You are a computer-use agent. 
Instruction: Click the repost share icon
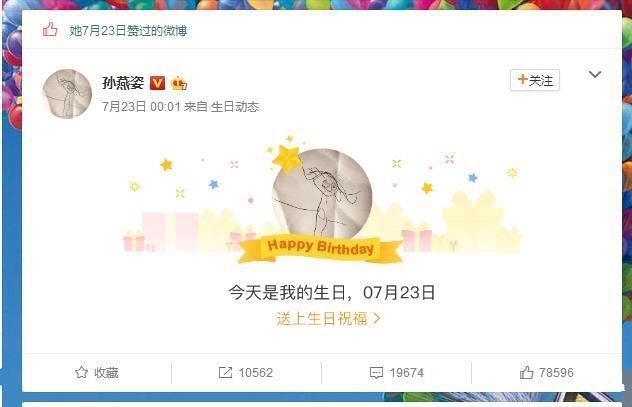coord(225,372)
